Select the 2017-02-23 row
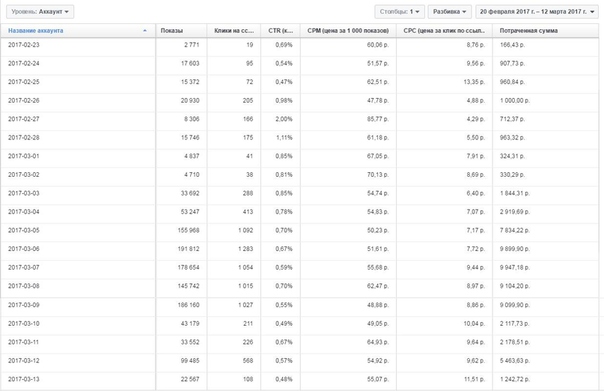604x391 pixels. tap(300, 45)
